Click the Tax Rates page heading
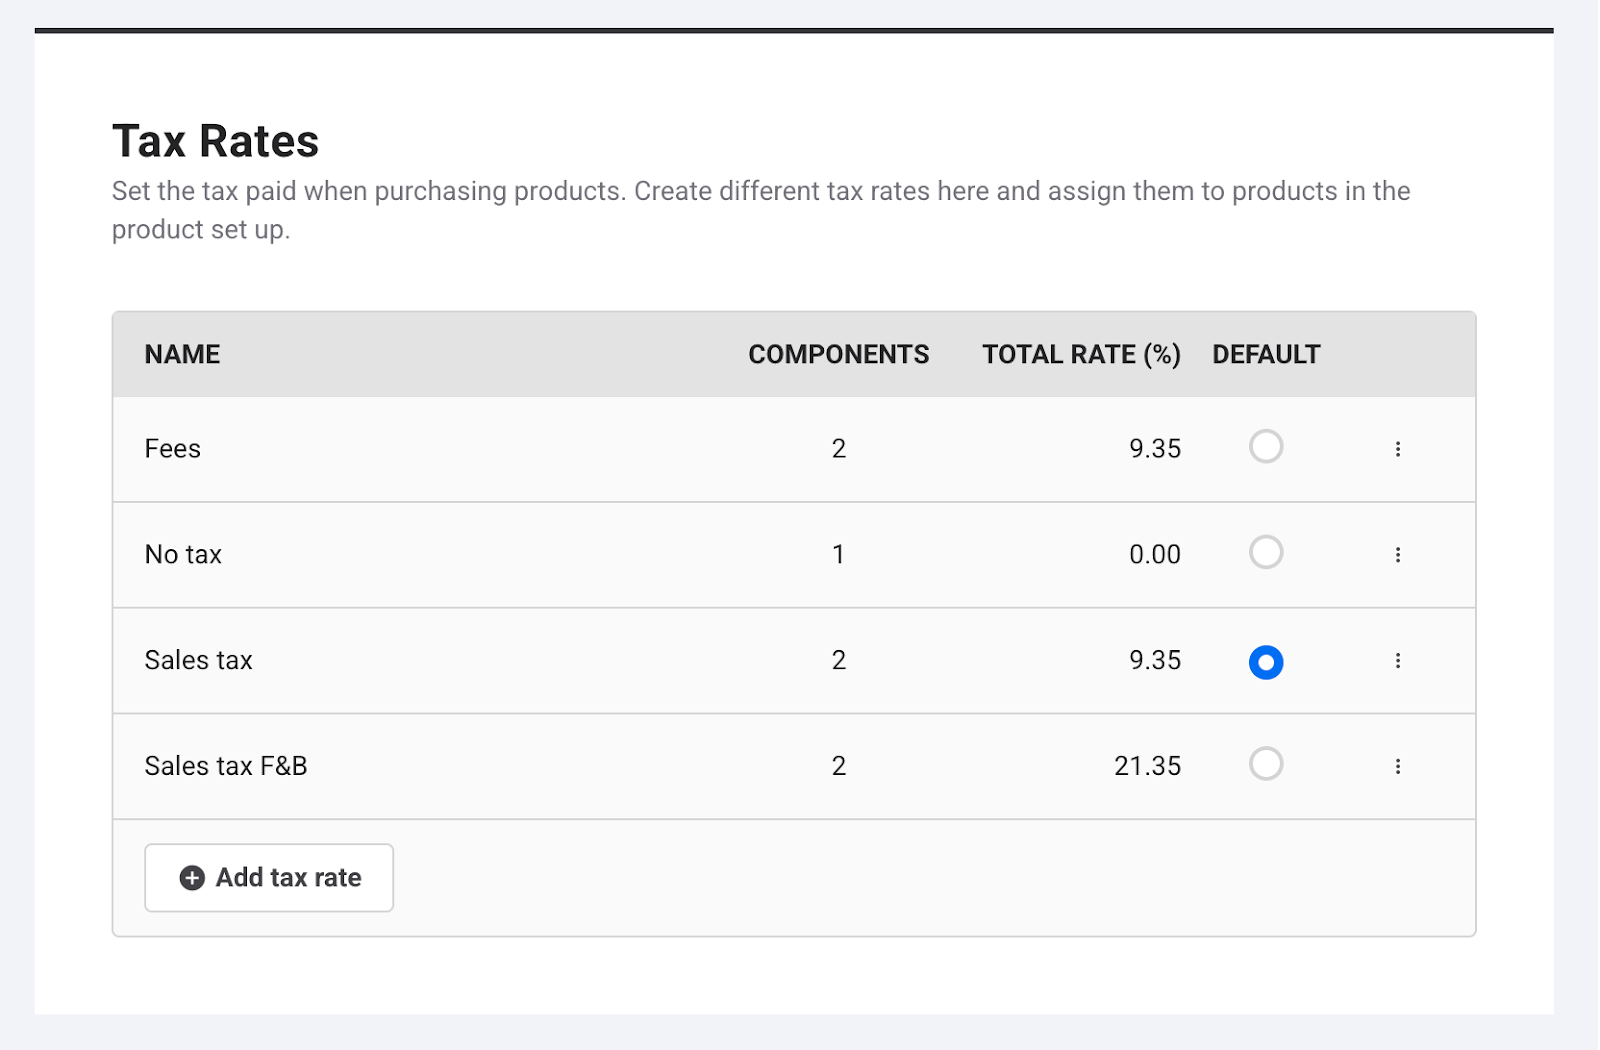 point(215,141)
